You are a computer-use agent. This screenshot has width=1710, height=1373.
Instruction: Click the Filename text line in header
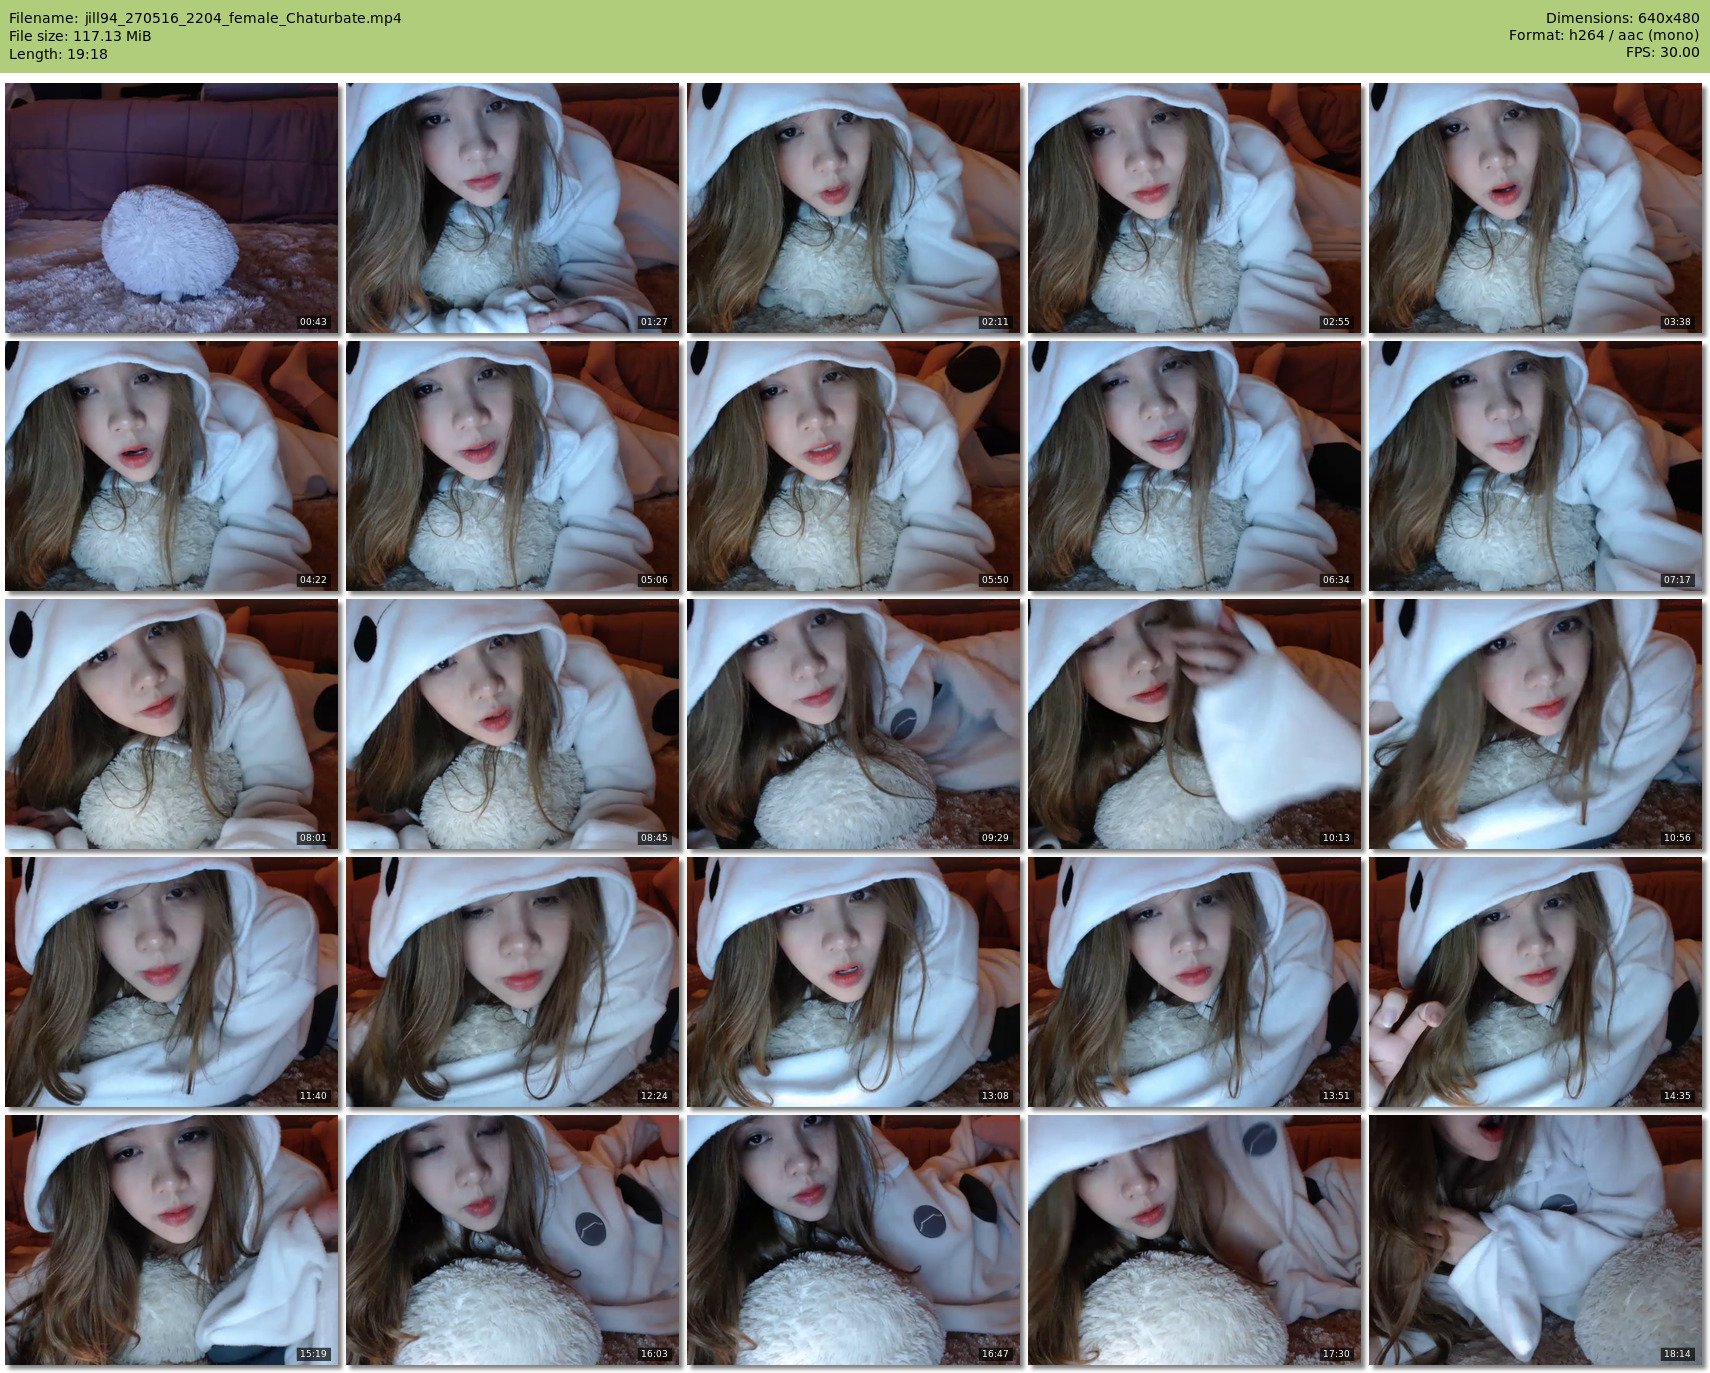click(205, 18)
